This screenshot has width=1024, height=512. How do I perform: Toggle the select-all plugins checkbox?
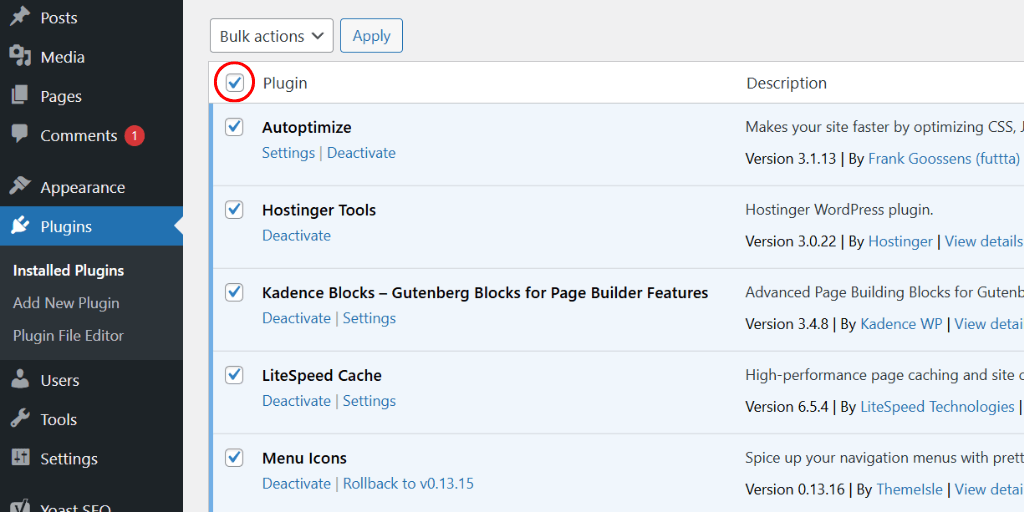tap(234, 83)
